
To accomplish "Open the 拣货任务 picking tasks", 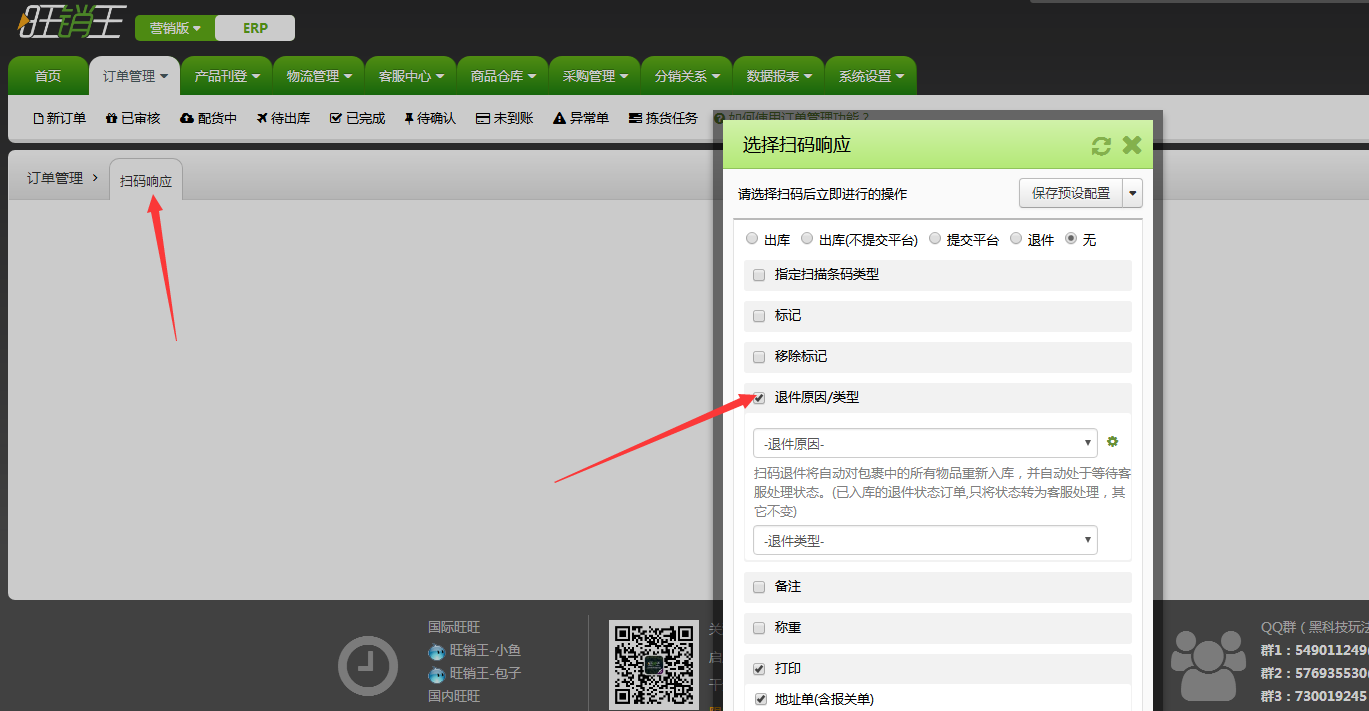I will click(663, 118).
